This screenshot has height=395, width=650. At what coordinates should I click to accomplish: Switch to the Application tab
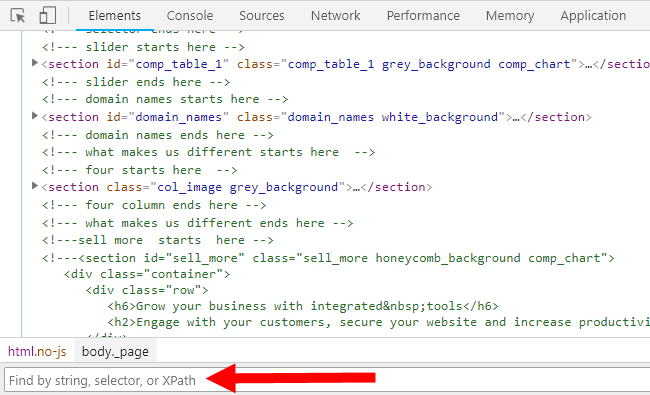[593, 16]
